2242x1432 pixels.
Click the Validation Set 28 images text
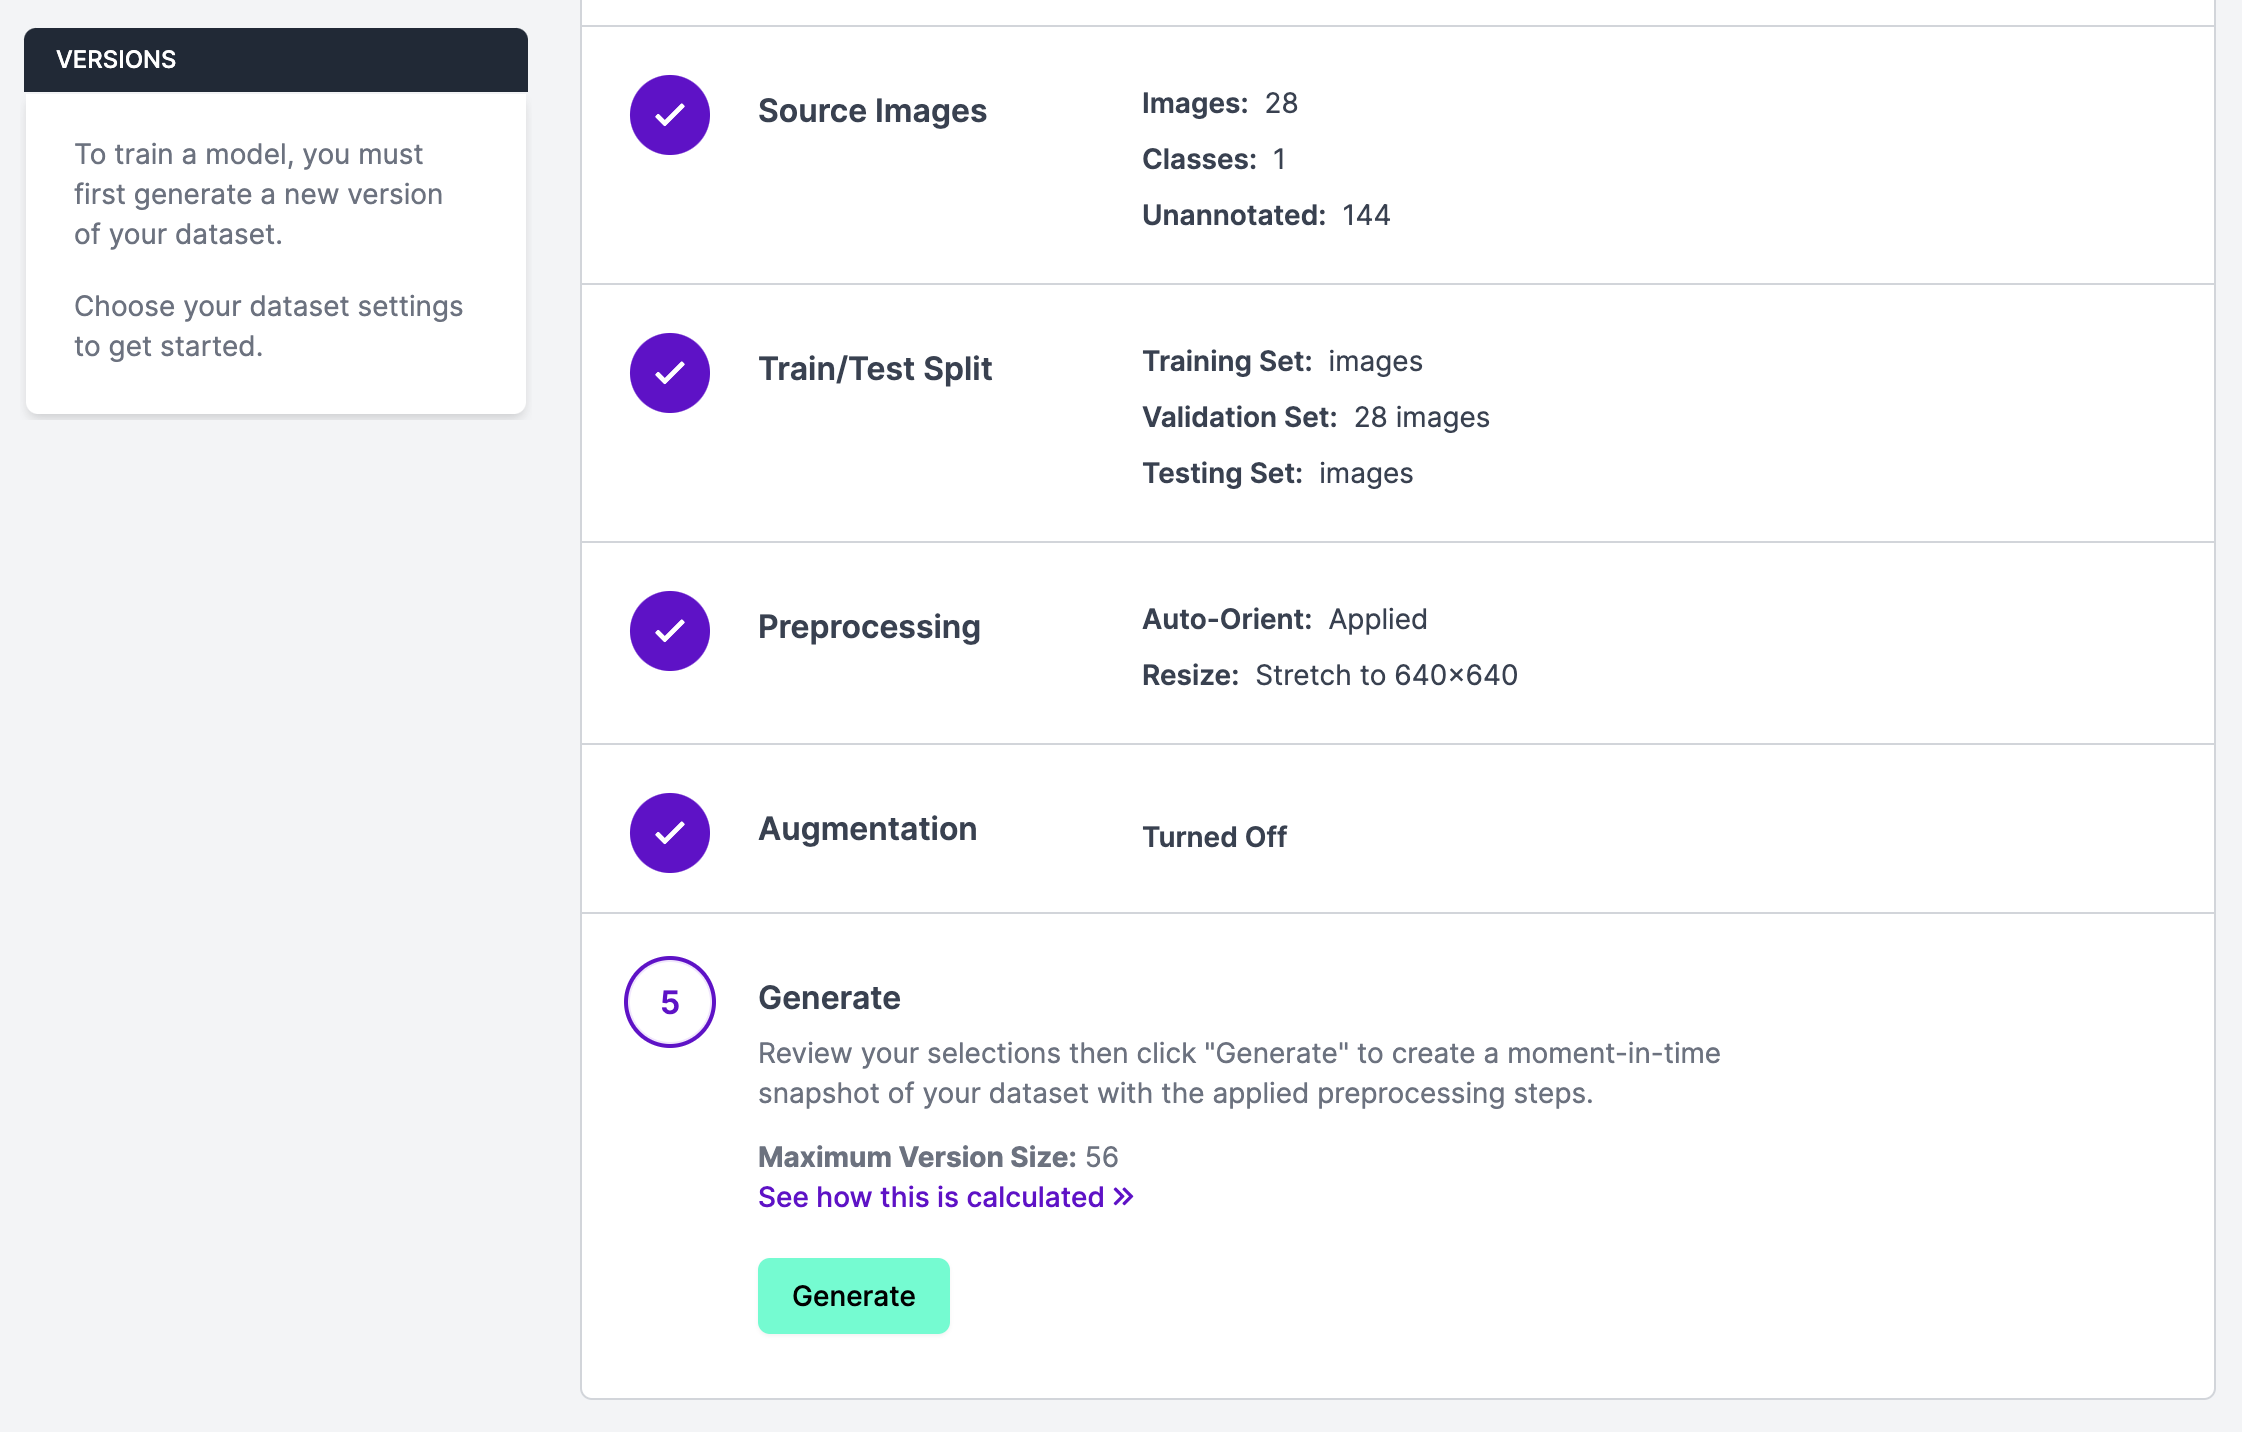click(x=1315, y=417)
